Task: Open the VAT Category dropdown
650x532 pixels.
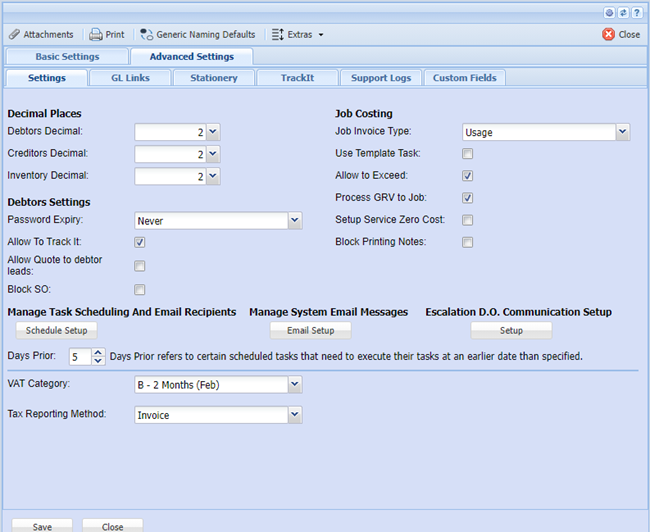Action: [294, 384]
